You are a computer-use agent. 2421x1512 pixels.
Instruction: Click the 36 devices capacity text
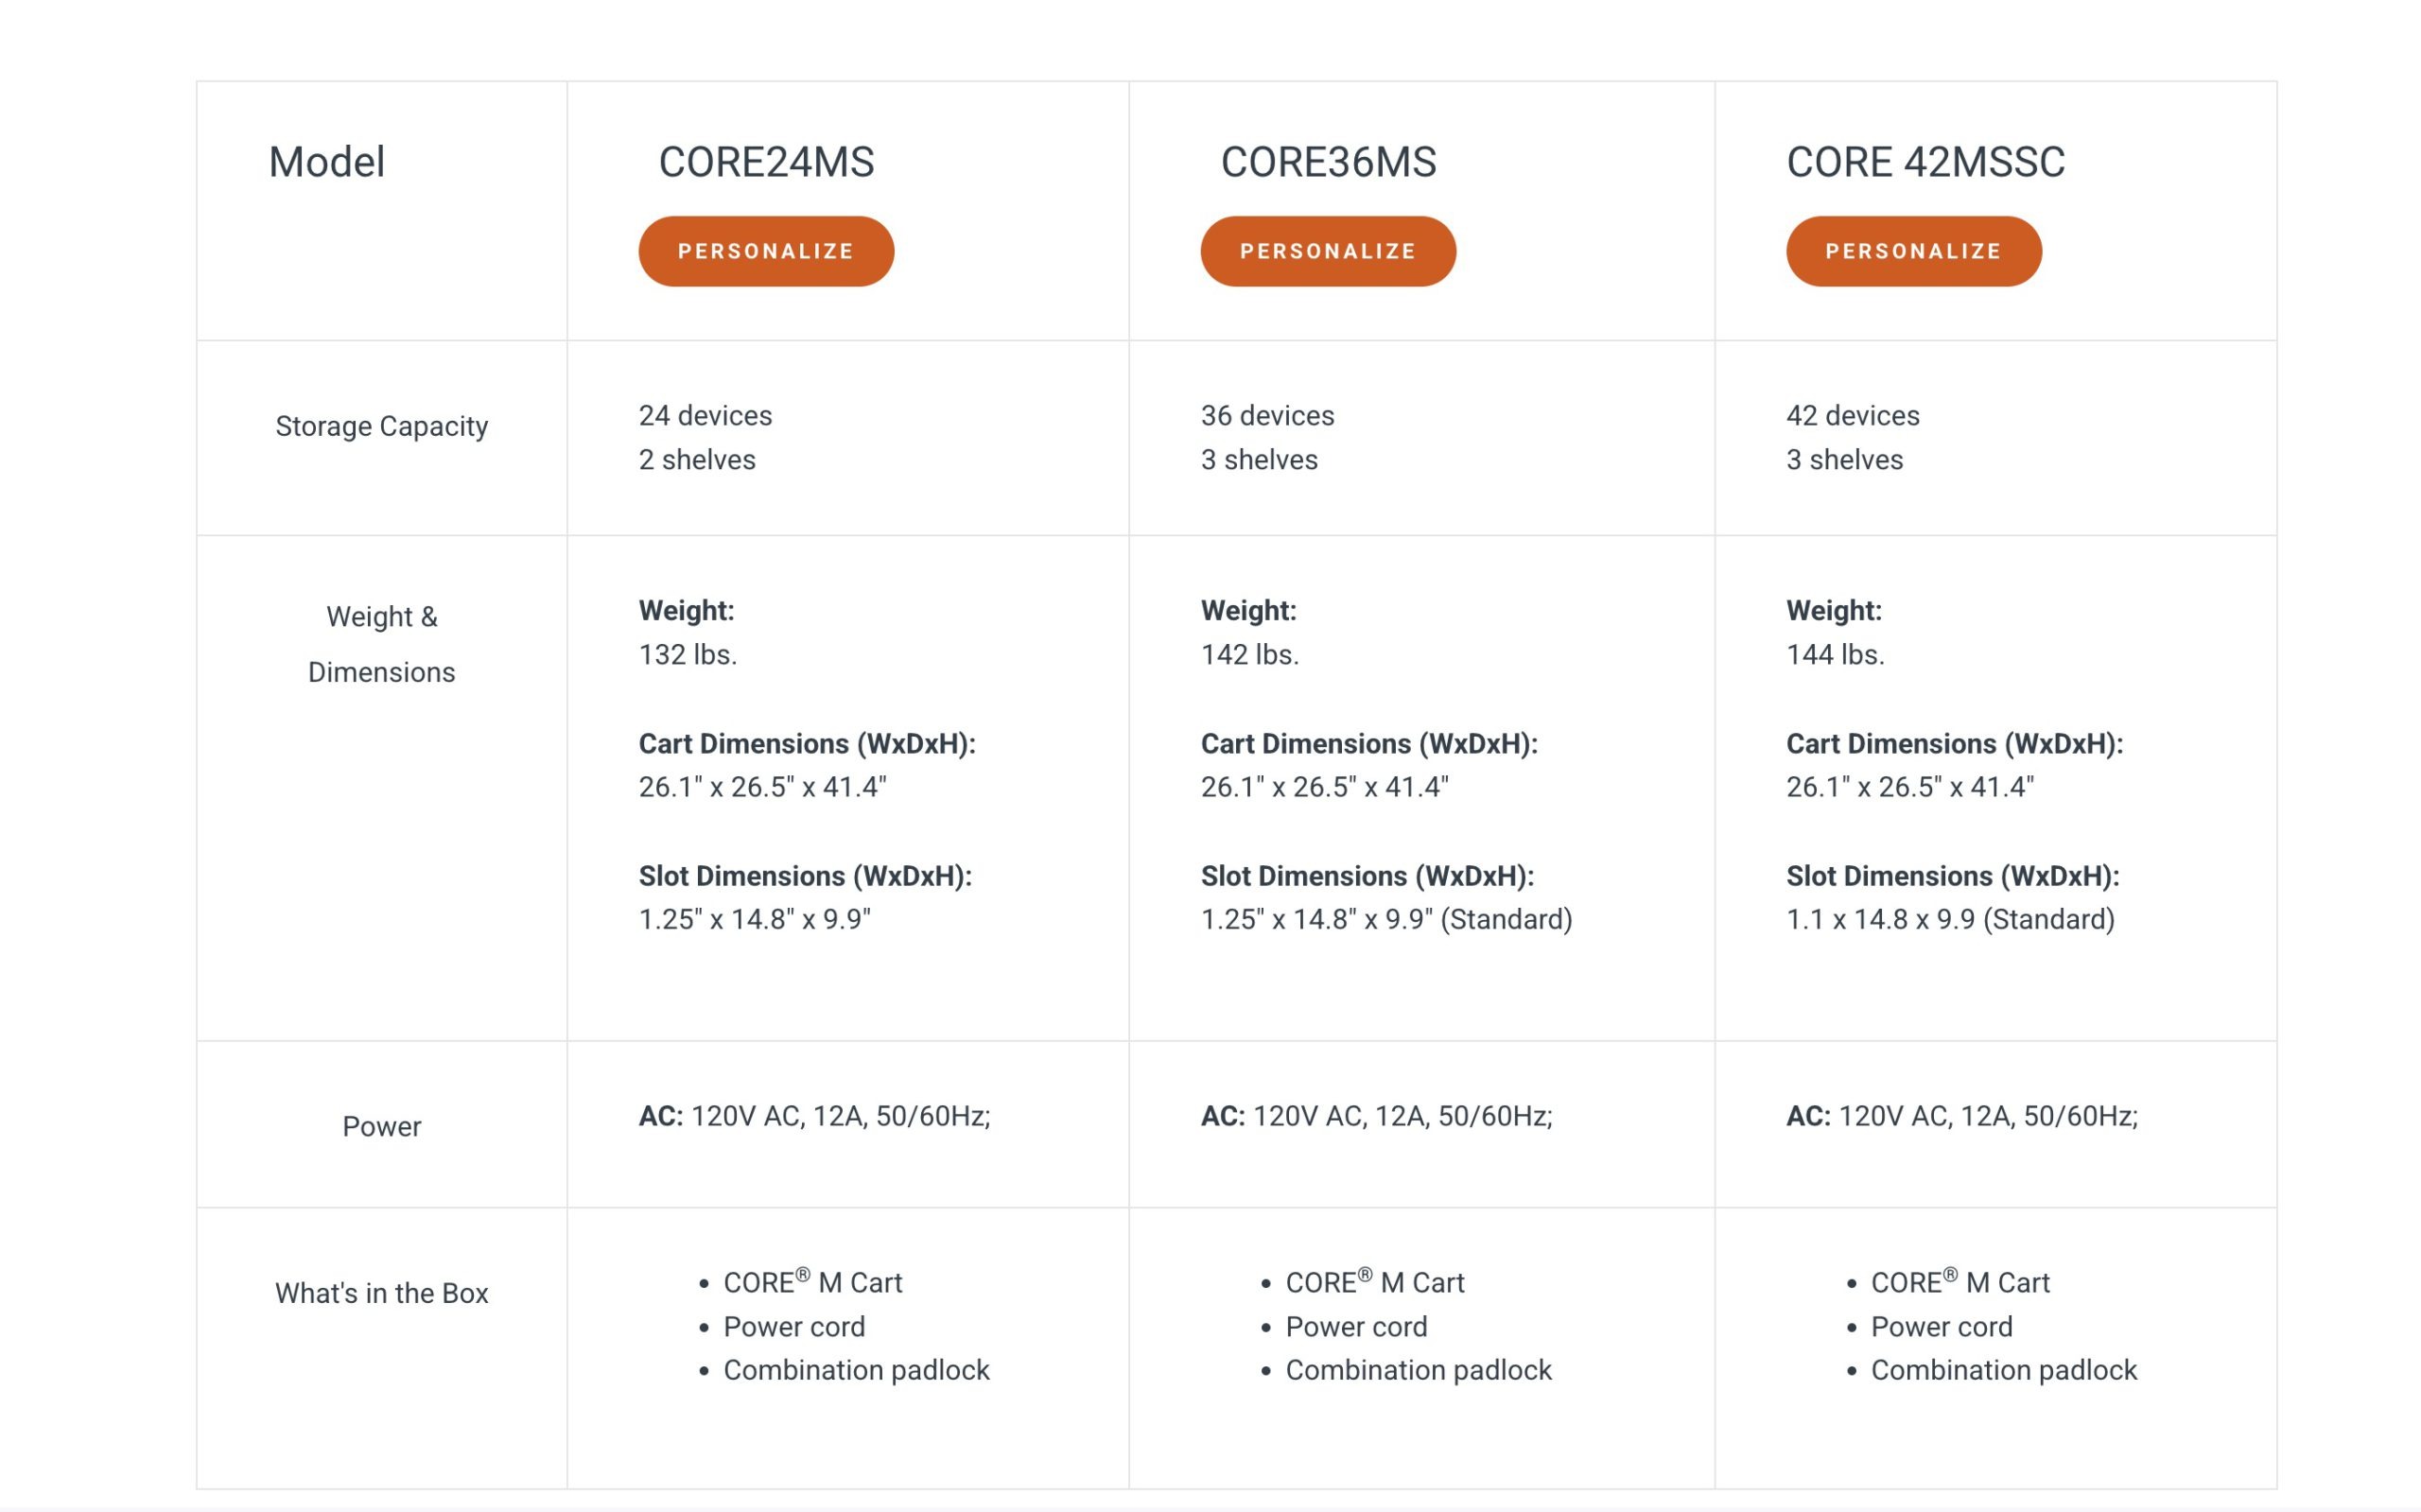coord(1267,415)
